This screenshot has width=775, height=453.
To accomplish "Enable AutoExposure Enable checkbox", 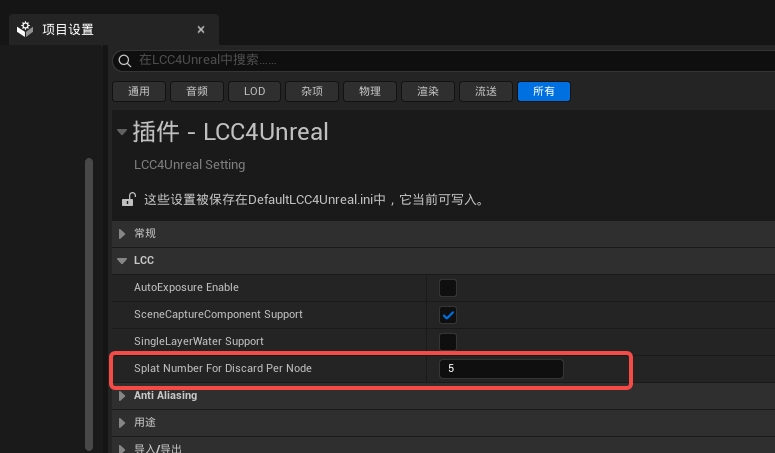I will coord(448,288).
